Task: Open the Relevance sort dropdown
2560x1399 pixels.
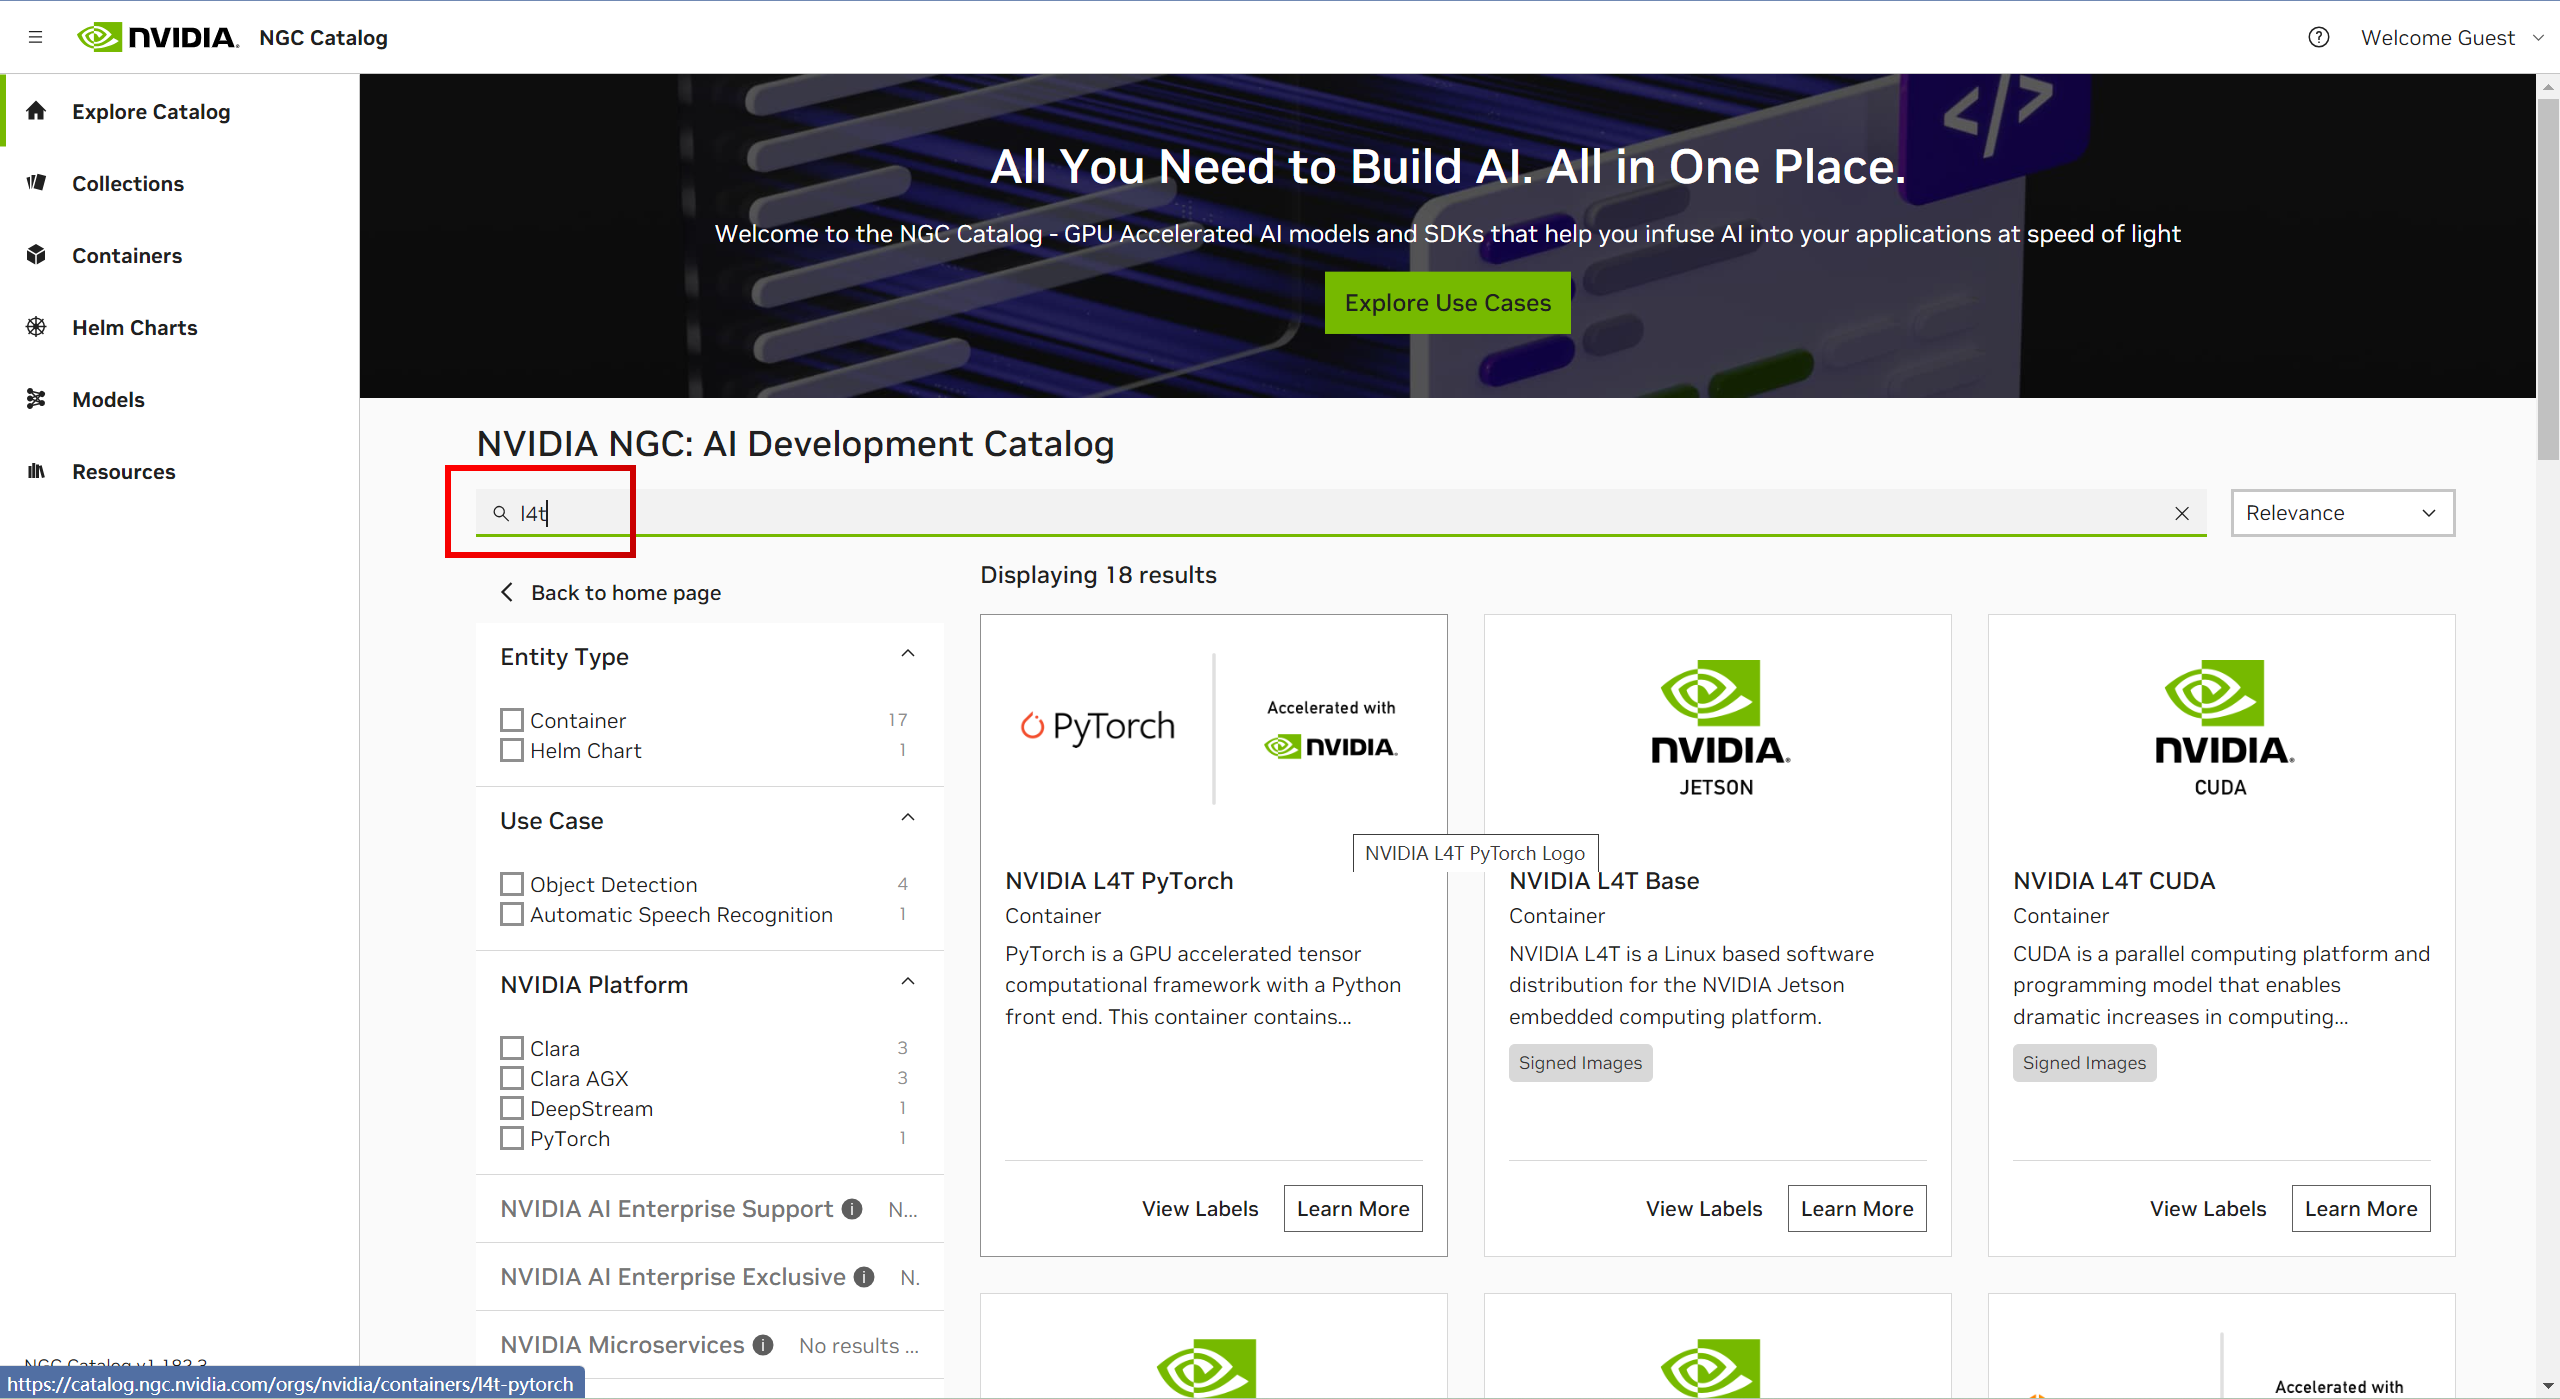Action: 2342,512
